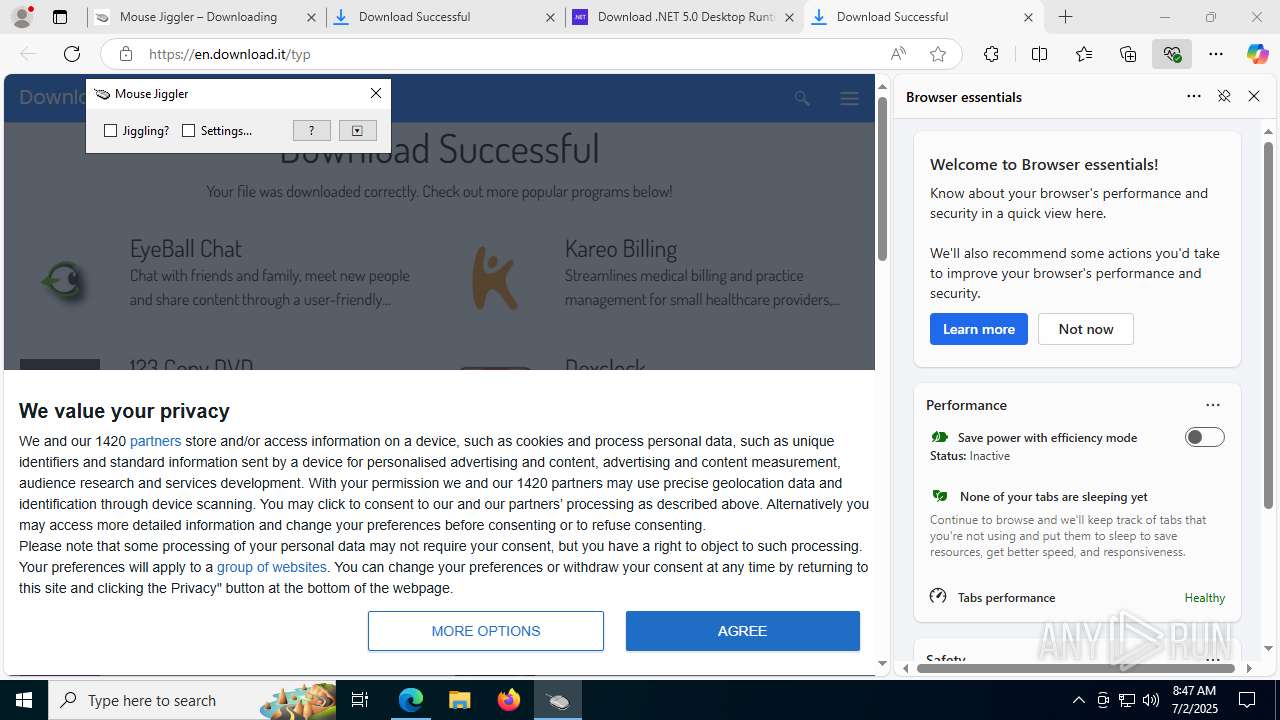The height and width of the screenshot is (720, 1280).
Task: Open the notification center icon
Action: coord(1247,700)
